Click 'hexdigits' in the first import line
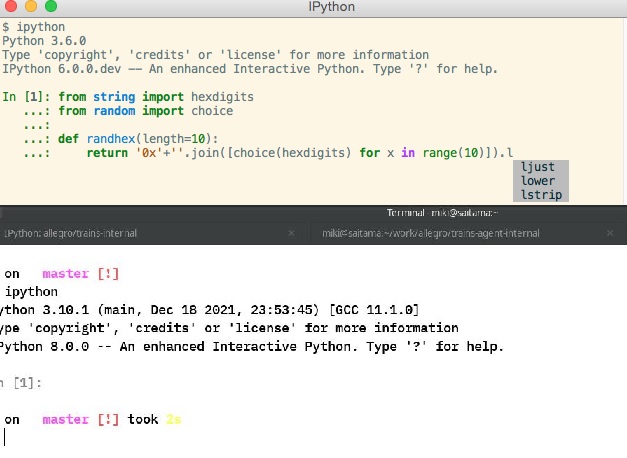This screenshot has height=458, width=627. click(222, 97)
